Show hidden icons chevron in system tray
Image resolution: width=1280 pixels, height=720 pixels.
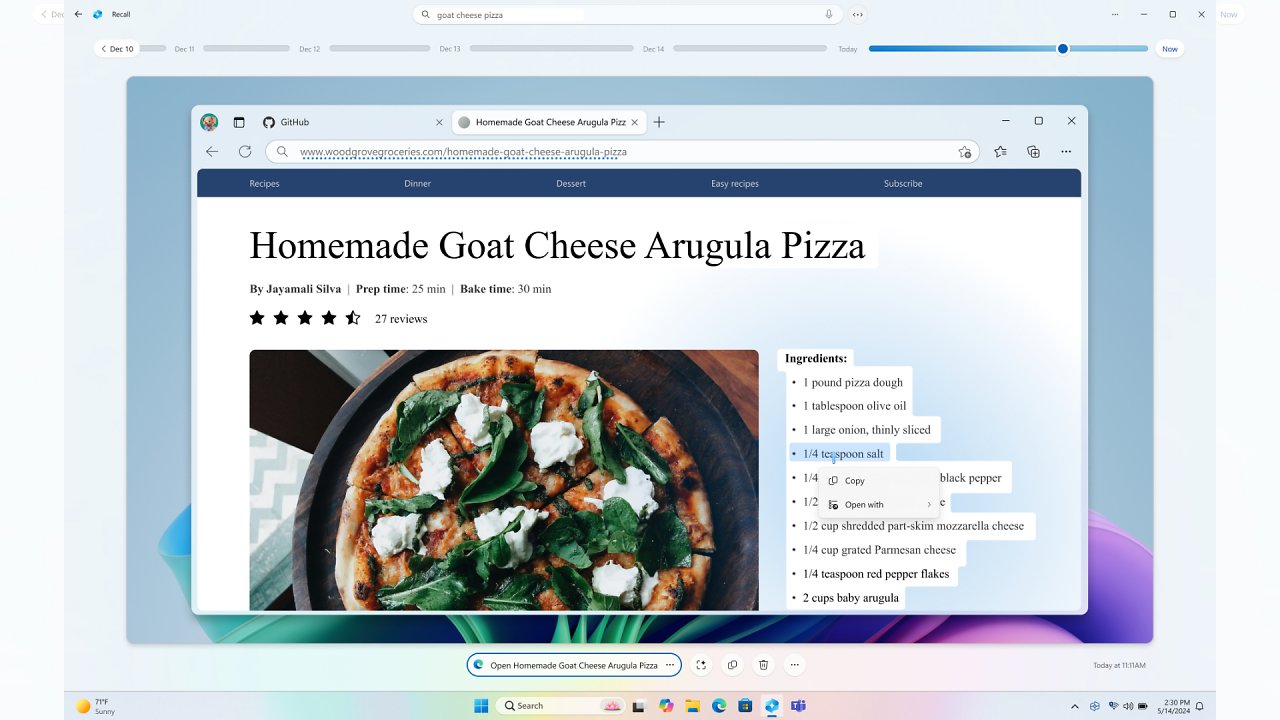(x=1075, y=706)
